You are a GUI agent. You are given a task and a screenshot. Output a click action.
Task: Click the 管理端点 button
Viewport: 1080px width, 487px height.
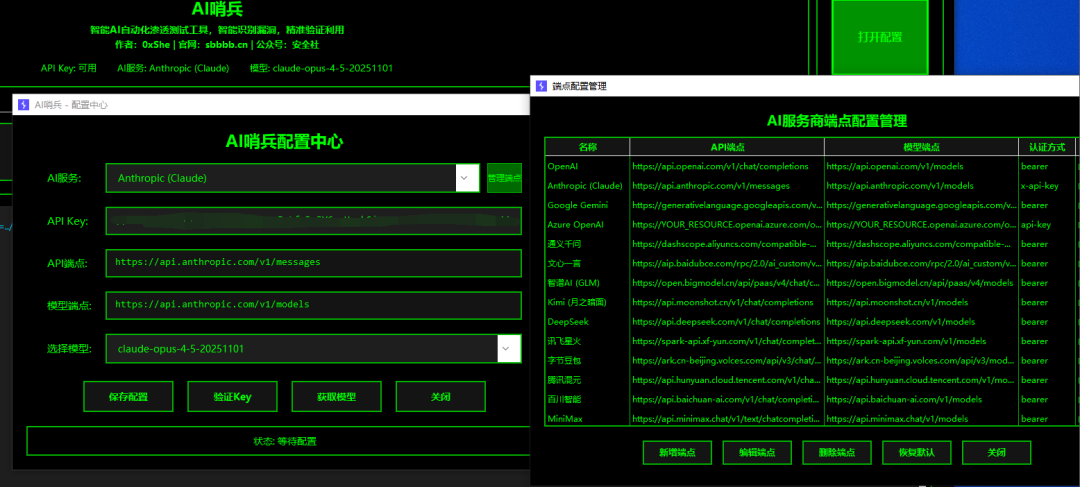(x=504, y=178)
